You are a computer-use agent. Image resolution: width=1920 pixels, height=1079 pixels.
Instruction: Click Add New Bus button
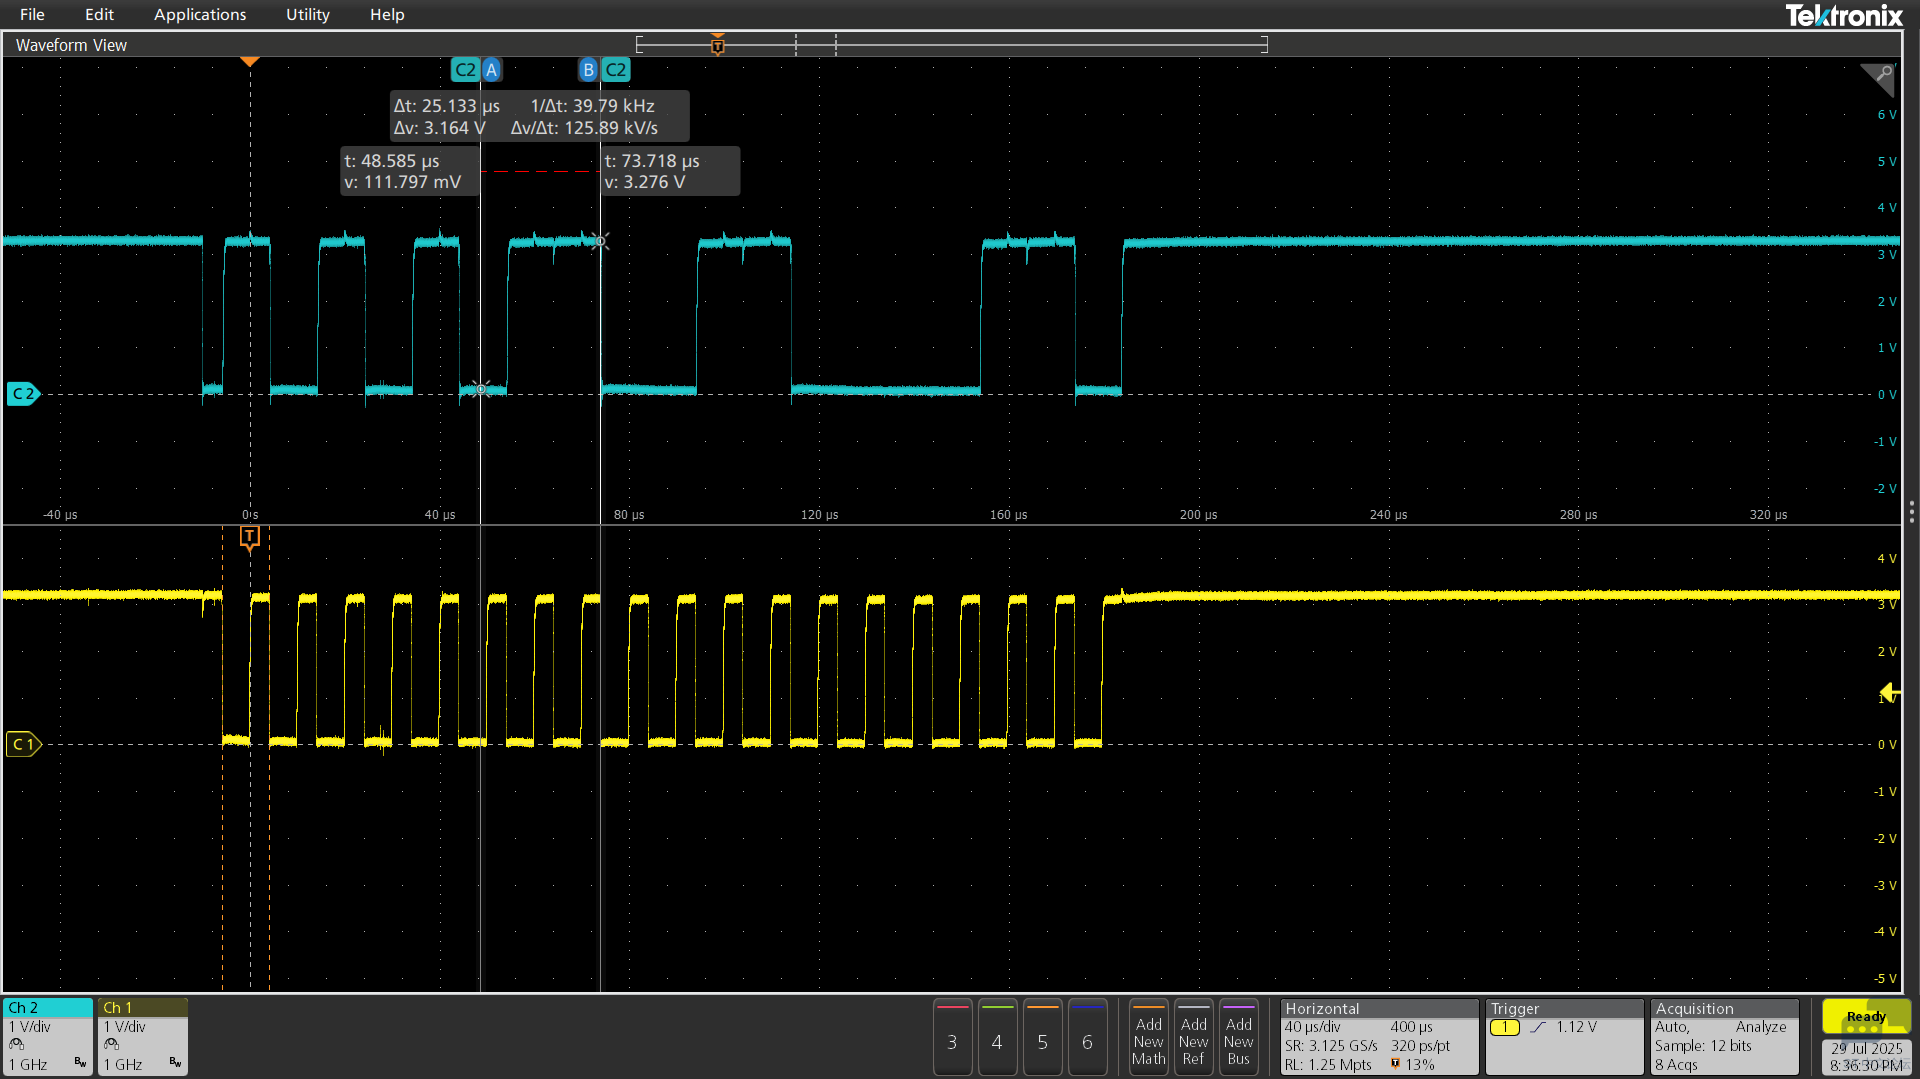click(1238, 1038)
